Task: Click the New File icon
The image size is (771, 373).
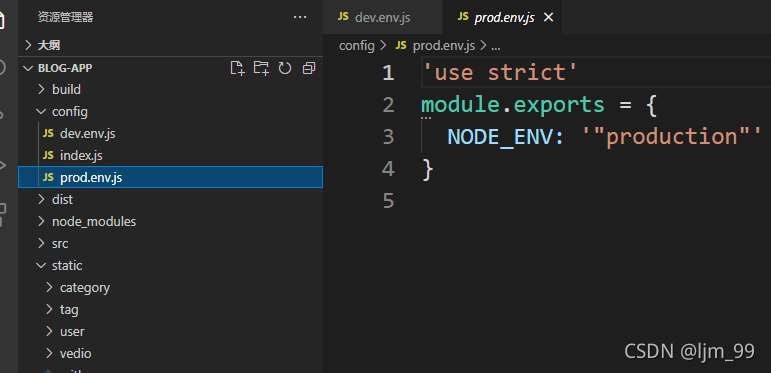Action: [x=237, y=68]
